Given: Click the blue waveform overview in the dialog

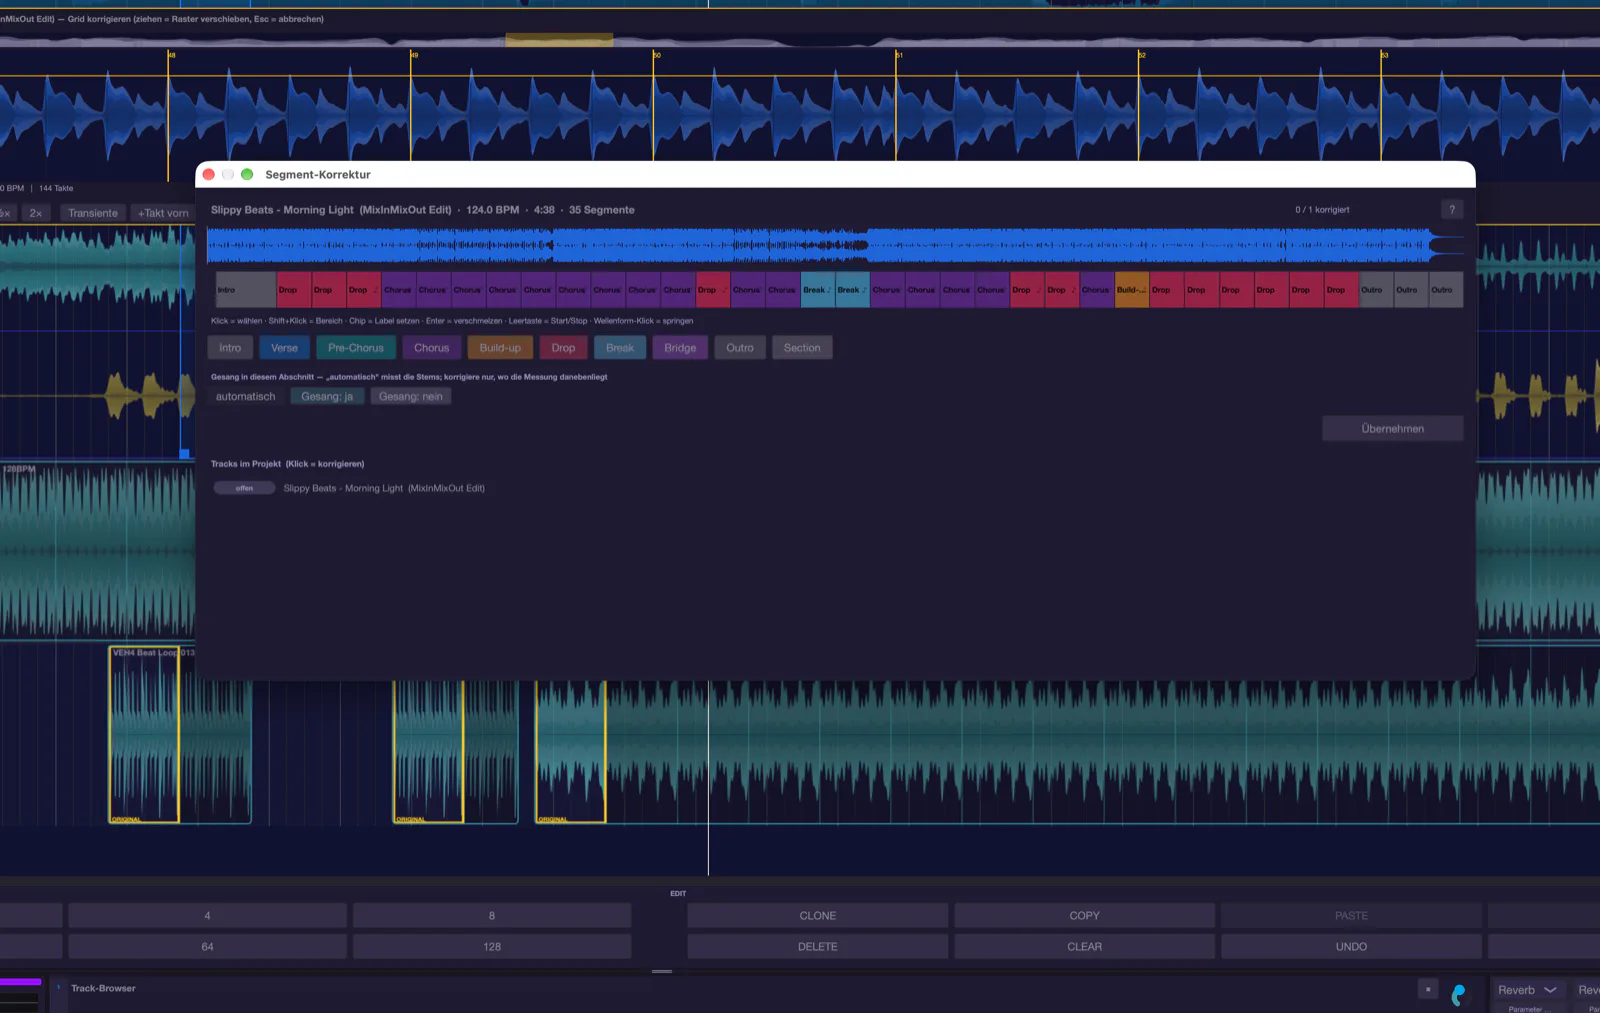Looking at the screenshot, I should pos(835,245).
